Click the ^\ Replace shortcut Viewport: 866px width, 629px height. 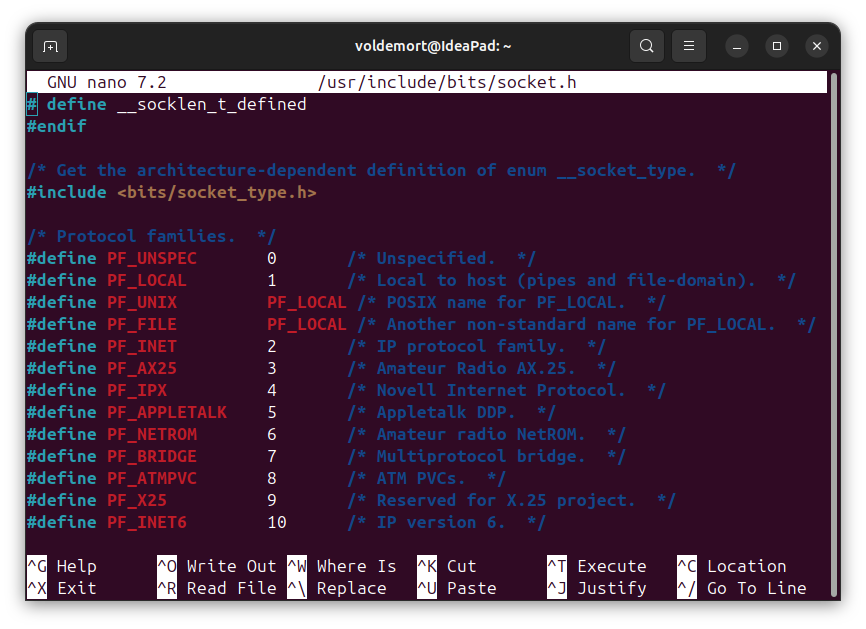(337, 589)
